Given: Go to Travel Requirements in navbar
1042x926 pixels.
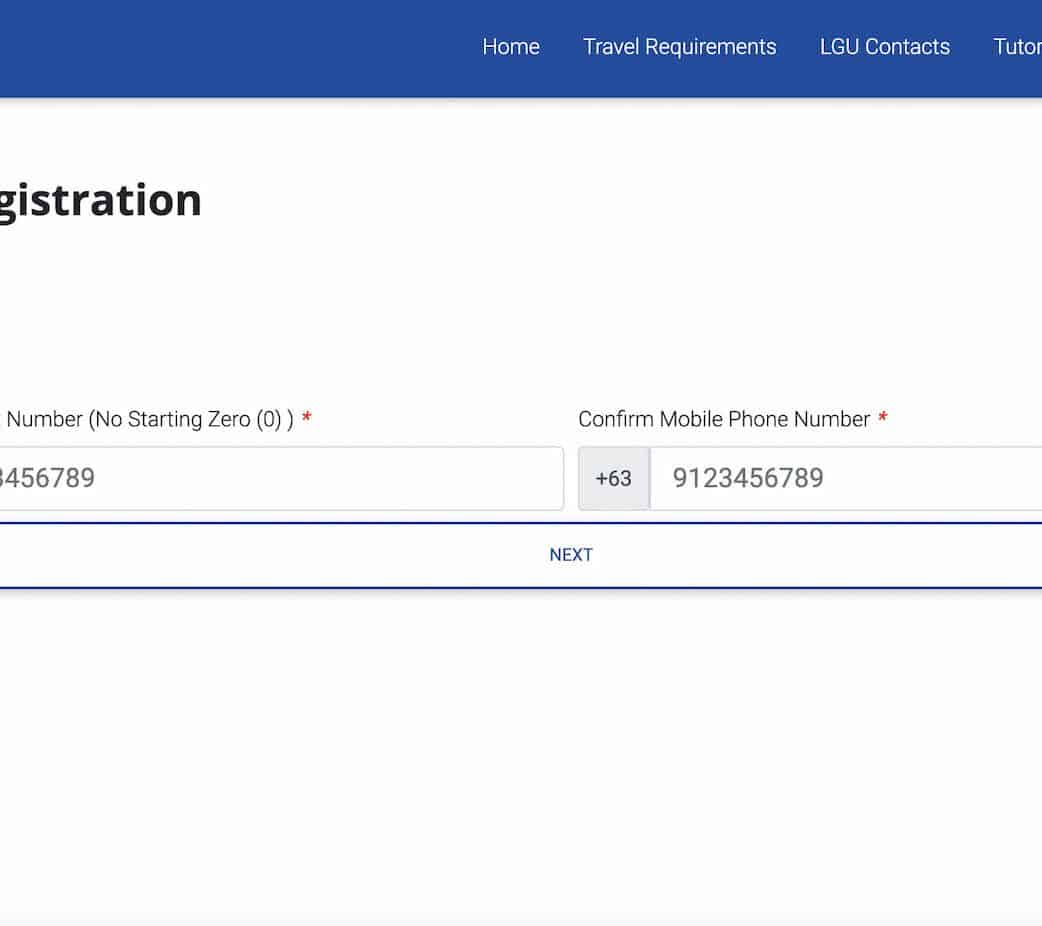Looking at the screenshot, I should (679, 47).
